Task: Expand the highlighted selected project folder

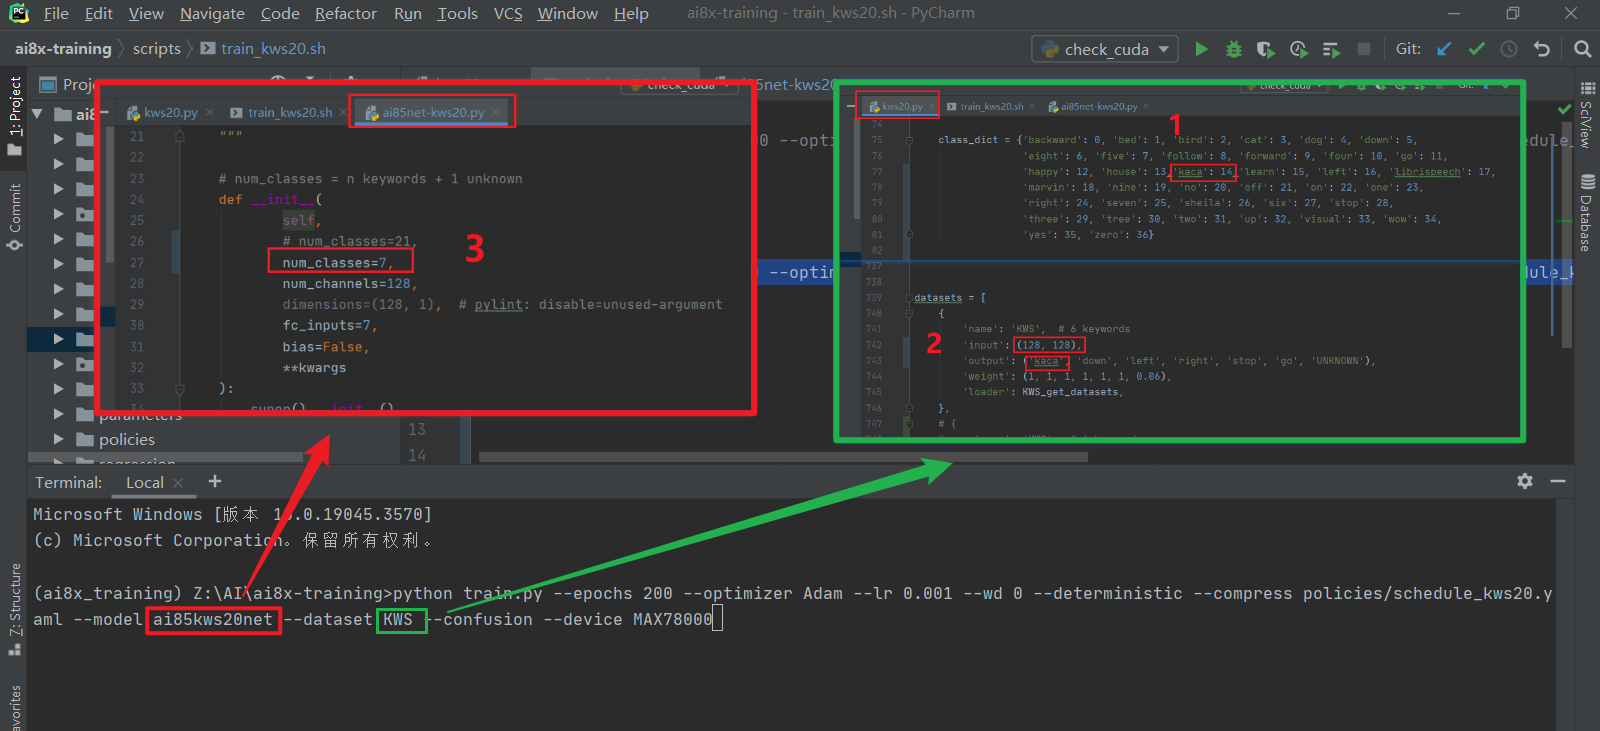Action: (58, 339)
